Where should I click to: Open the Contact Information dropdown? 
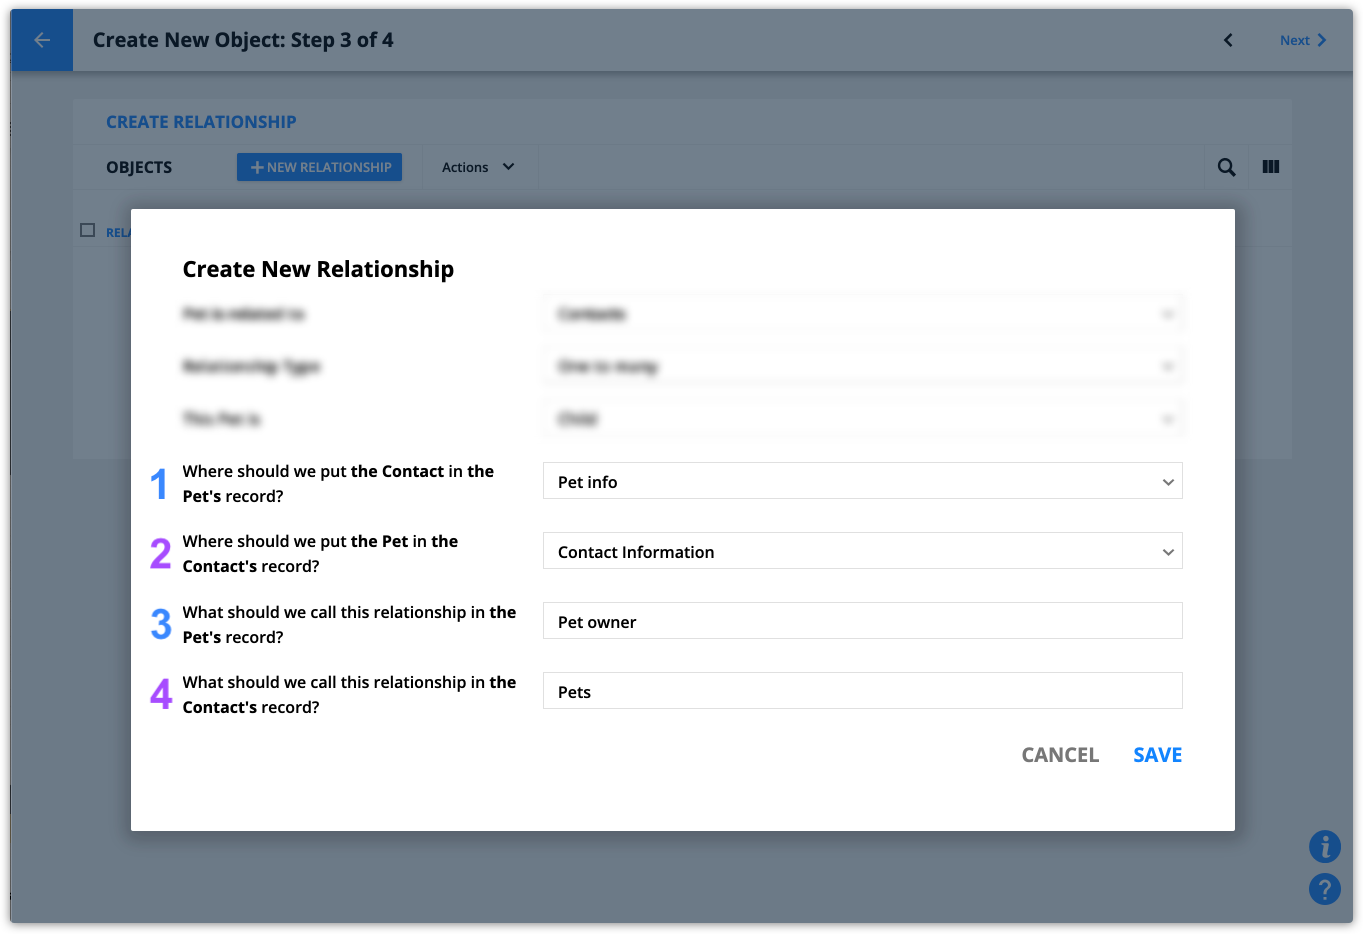[863, 551]
